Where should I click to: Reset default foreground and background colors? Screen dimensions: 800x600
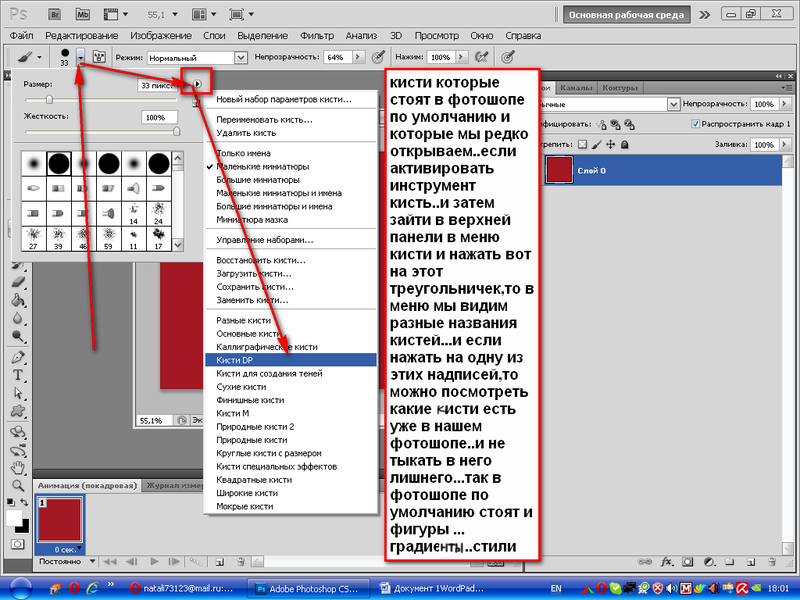(10, 502)
